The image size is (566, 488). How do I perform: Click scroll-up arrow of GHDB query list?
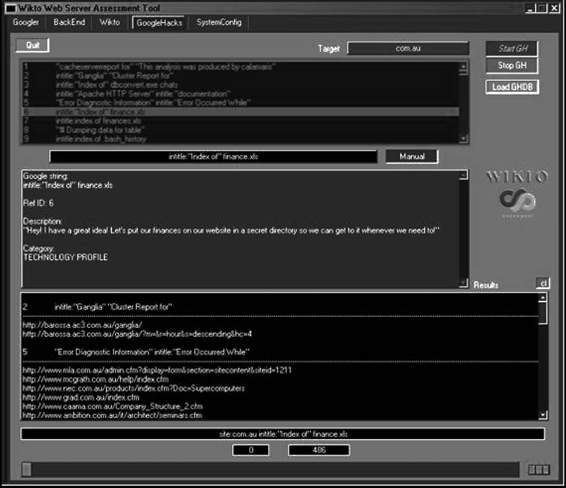(x=463, y=66)
